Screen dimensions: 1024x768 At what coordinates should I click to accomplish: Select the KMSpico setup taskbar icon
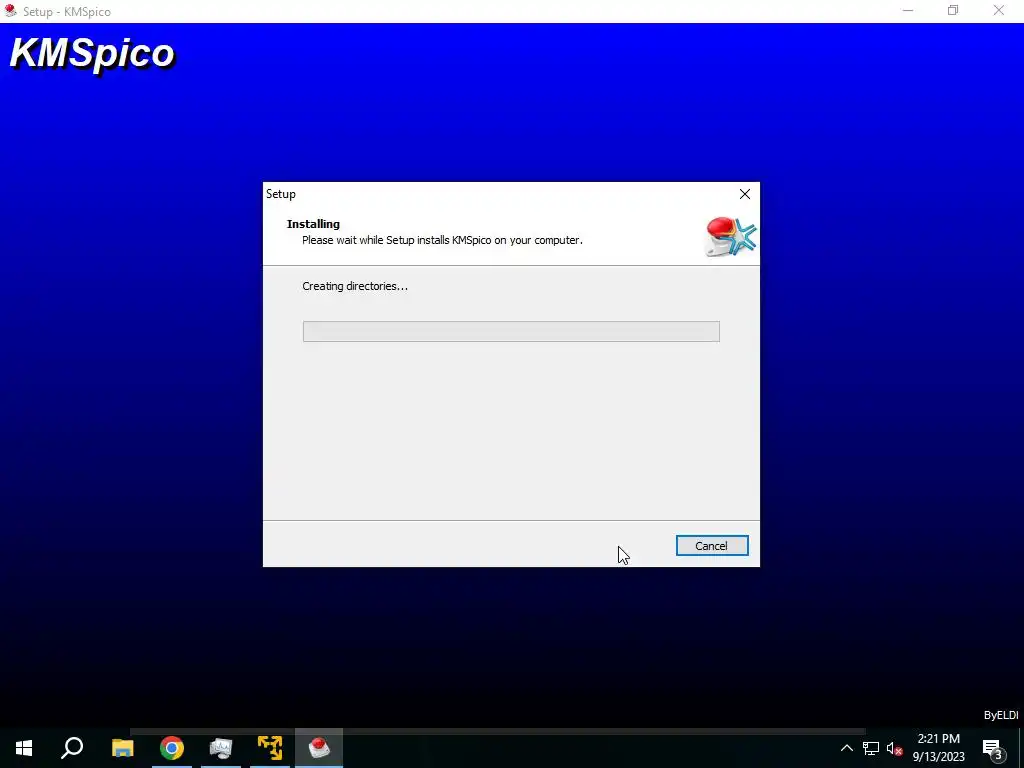pyautogui.click(x=319, y=748)
